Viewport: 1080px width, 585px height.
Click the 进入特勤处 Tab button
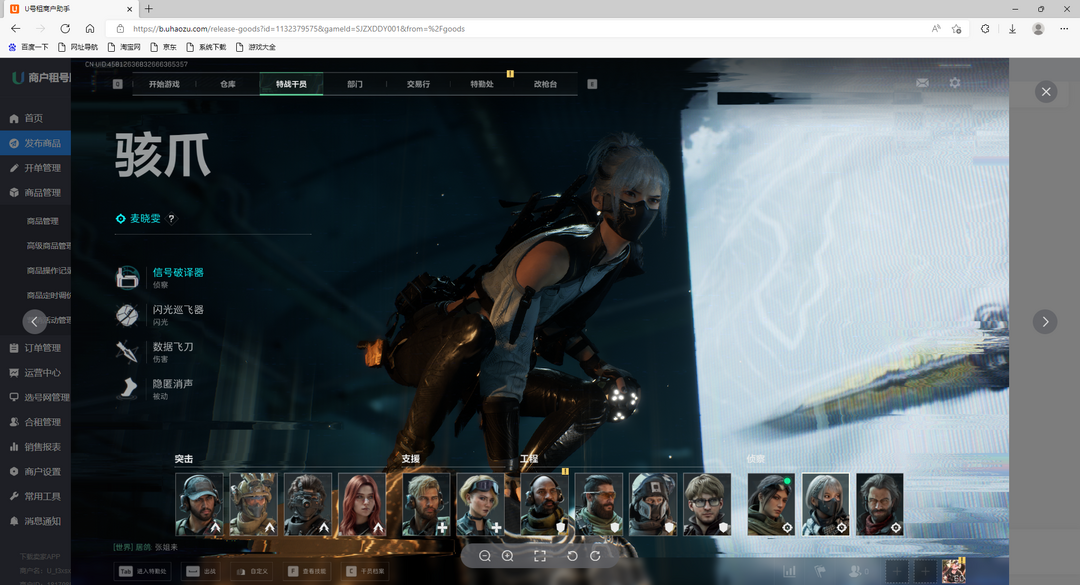pyautogui.click(x=143, y=571)
